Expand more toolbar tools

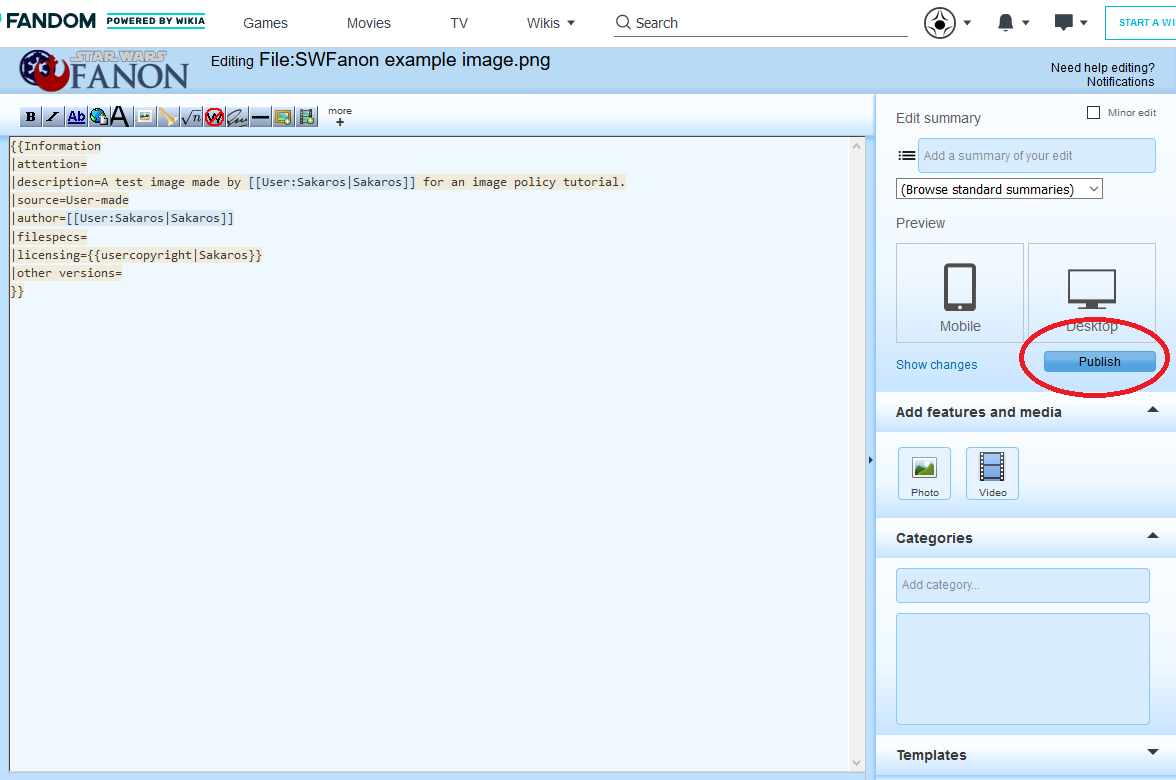click(x=340, y=116)
